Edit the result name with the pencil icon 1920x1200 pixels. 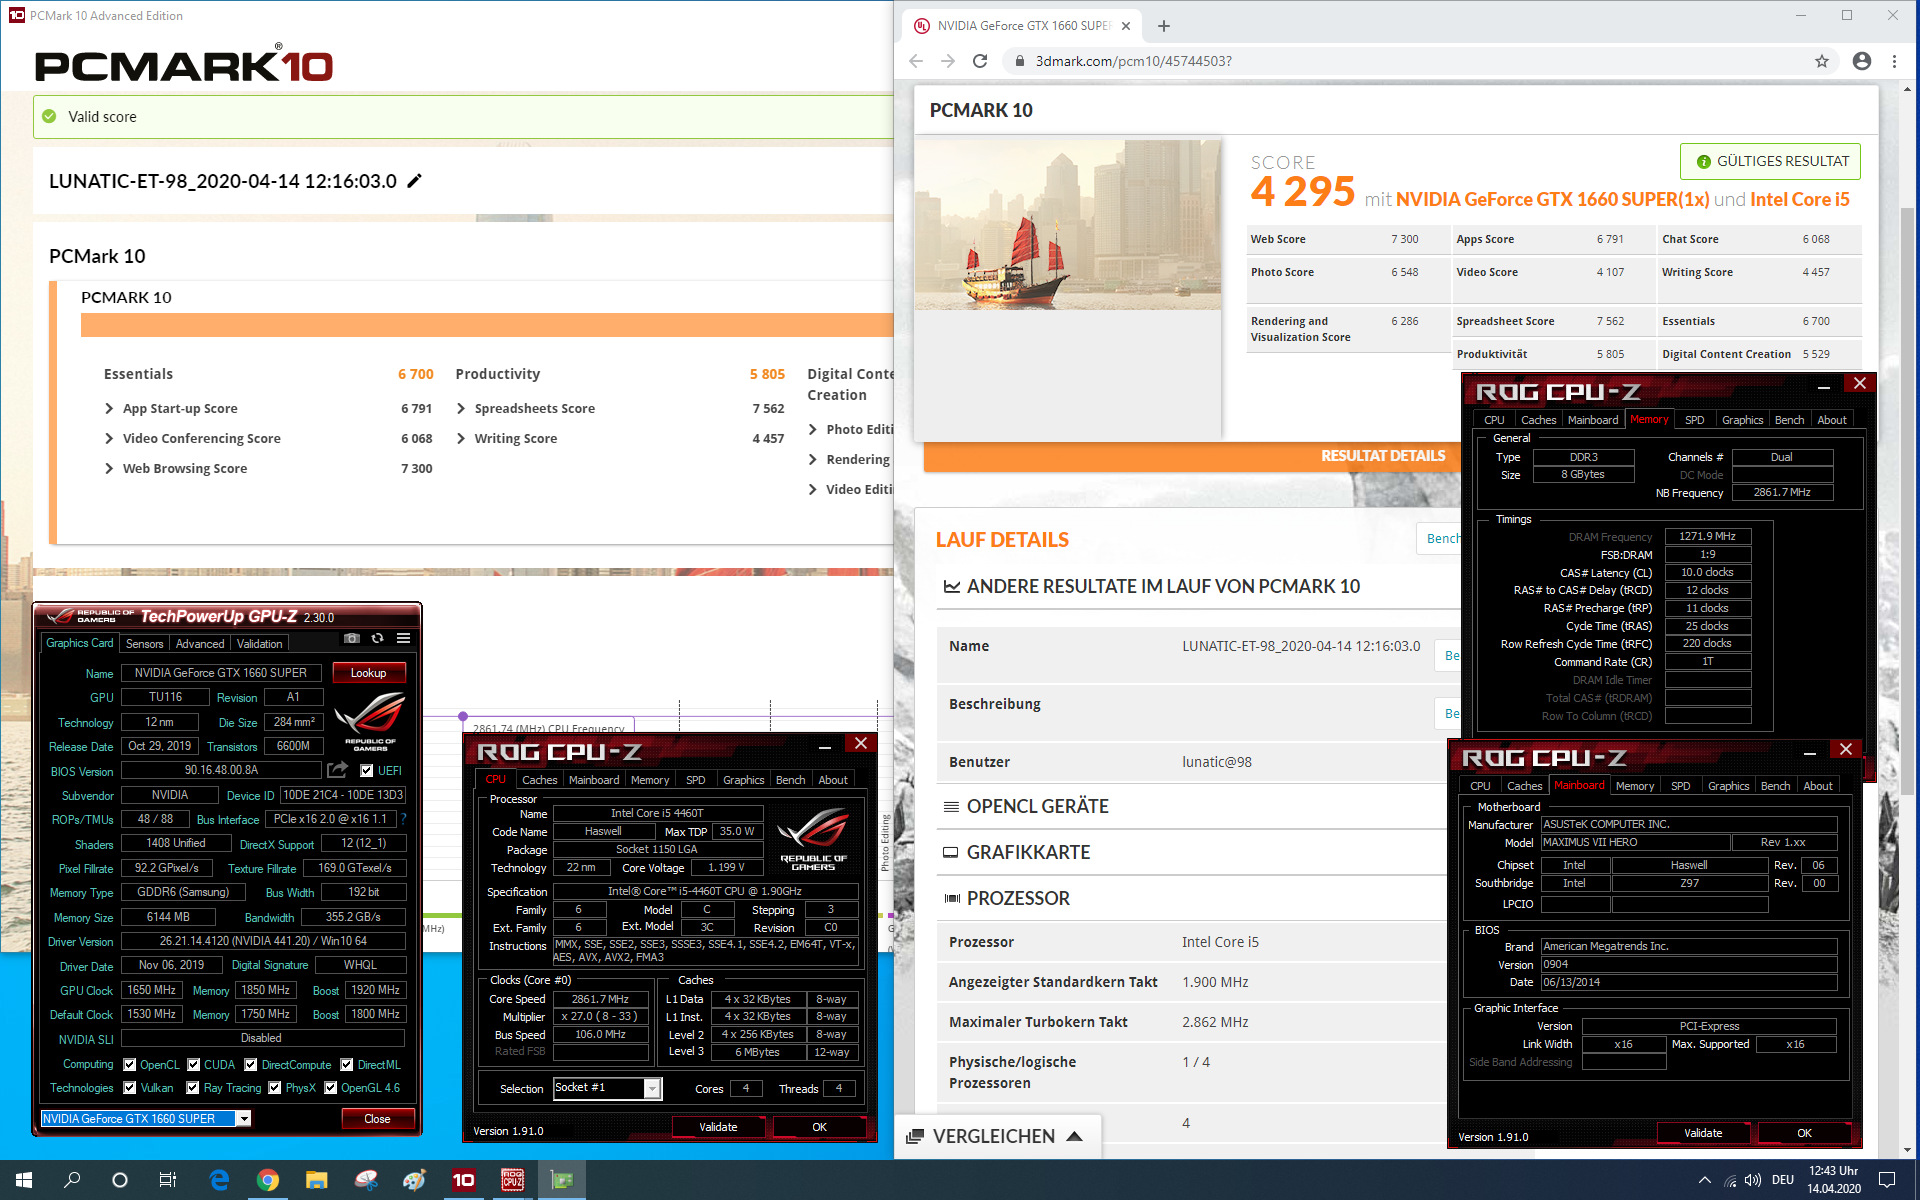(x=415, y=181)
